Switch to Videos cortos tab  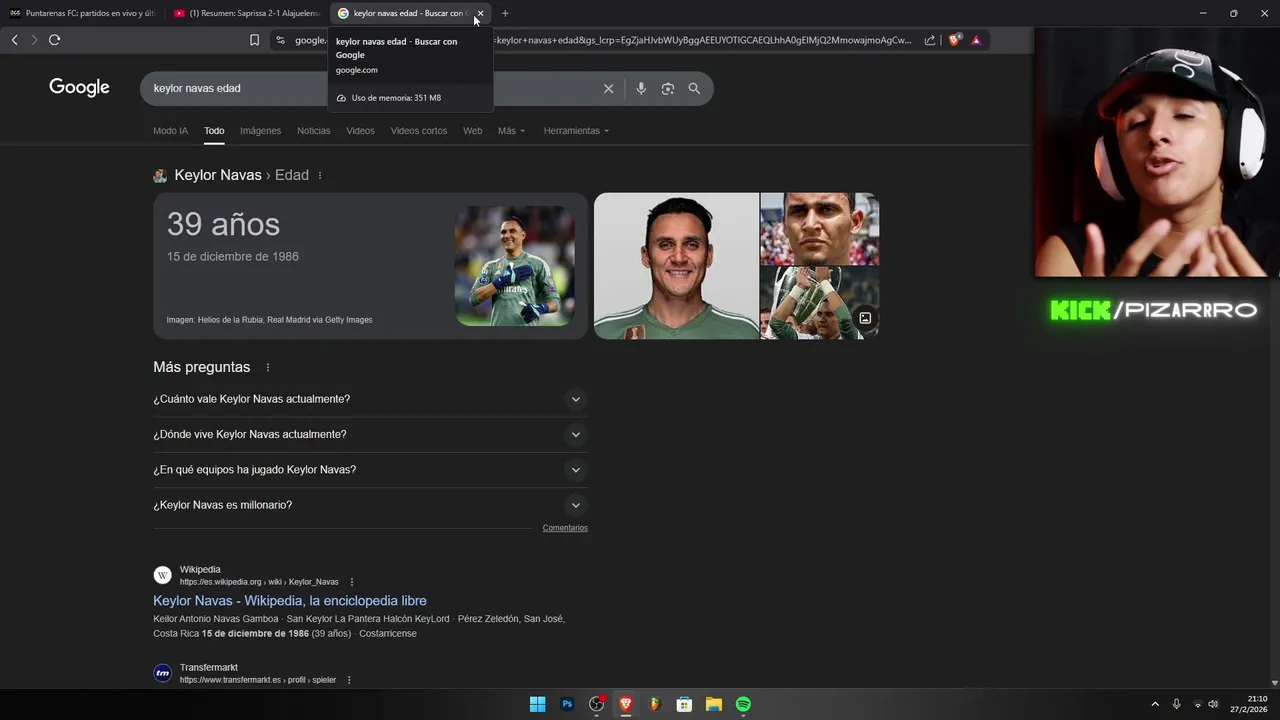point(419,131)
